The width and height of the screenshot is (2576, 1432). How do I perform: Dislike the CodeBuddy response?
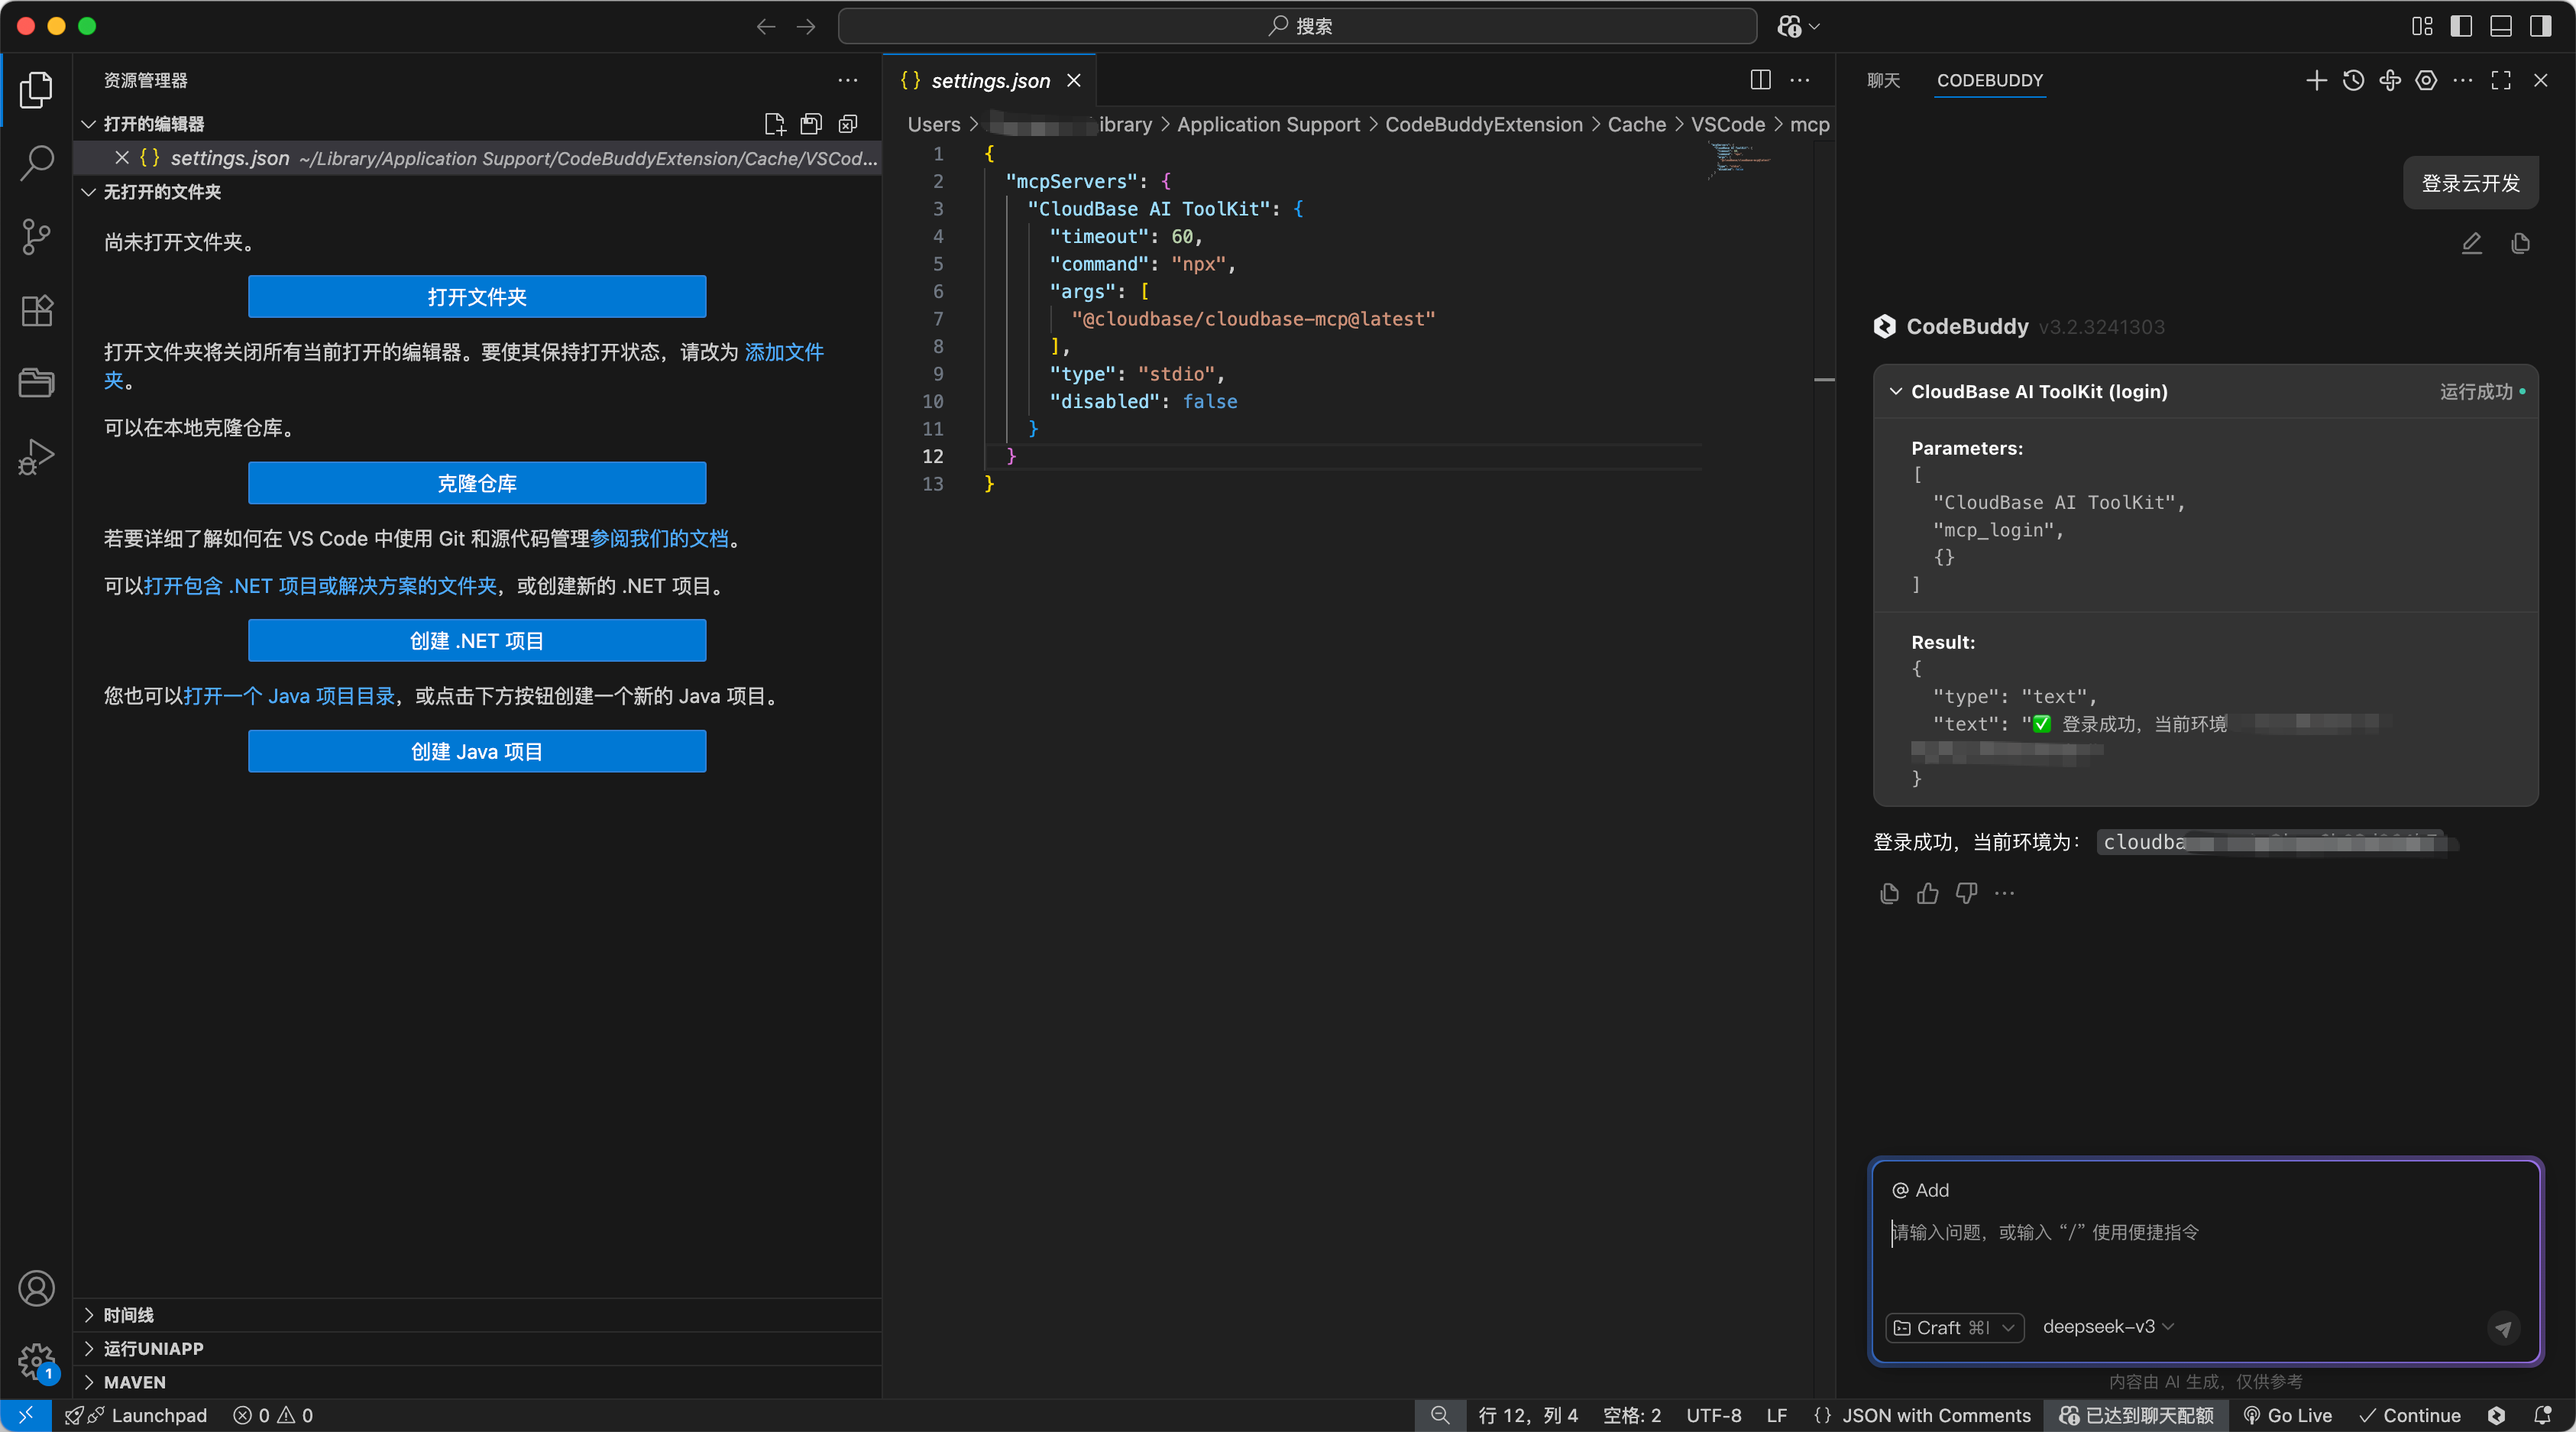pos(1966,893)
